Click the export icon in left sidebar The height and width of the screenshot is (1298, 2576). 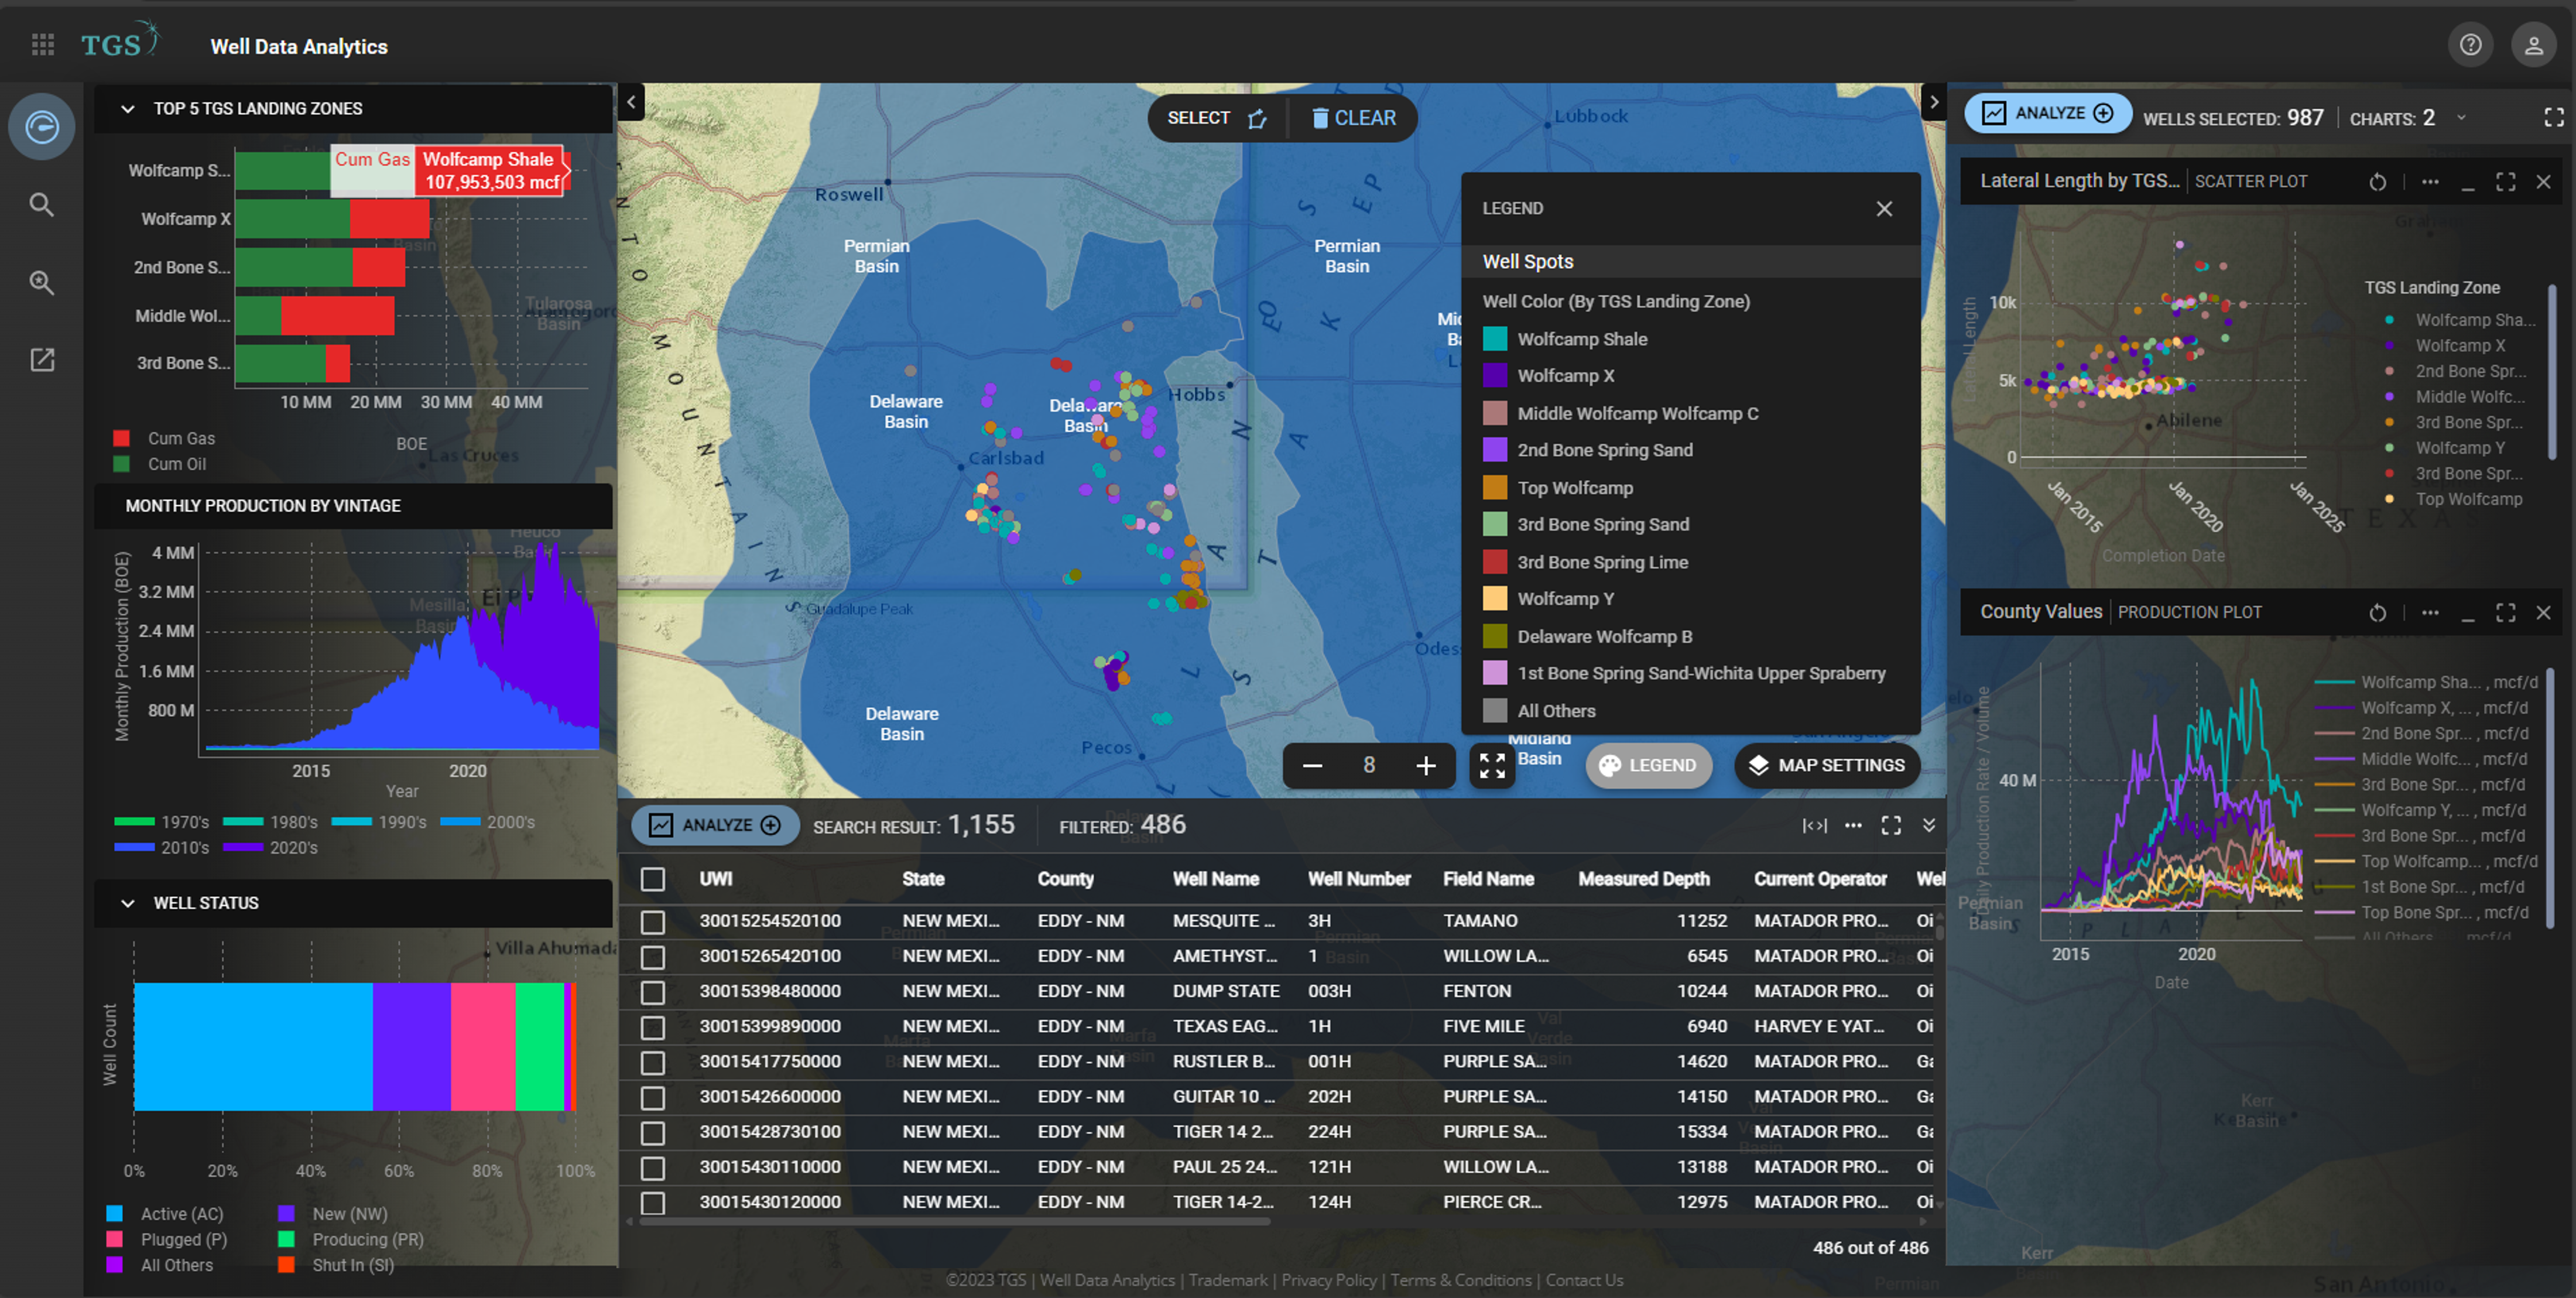(41, 360)
